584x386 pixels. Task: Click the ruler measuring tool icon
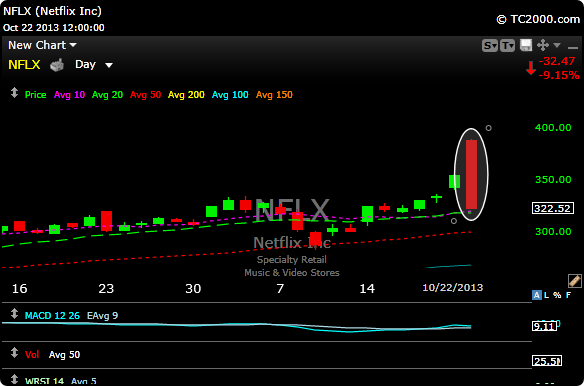[575, 281]
